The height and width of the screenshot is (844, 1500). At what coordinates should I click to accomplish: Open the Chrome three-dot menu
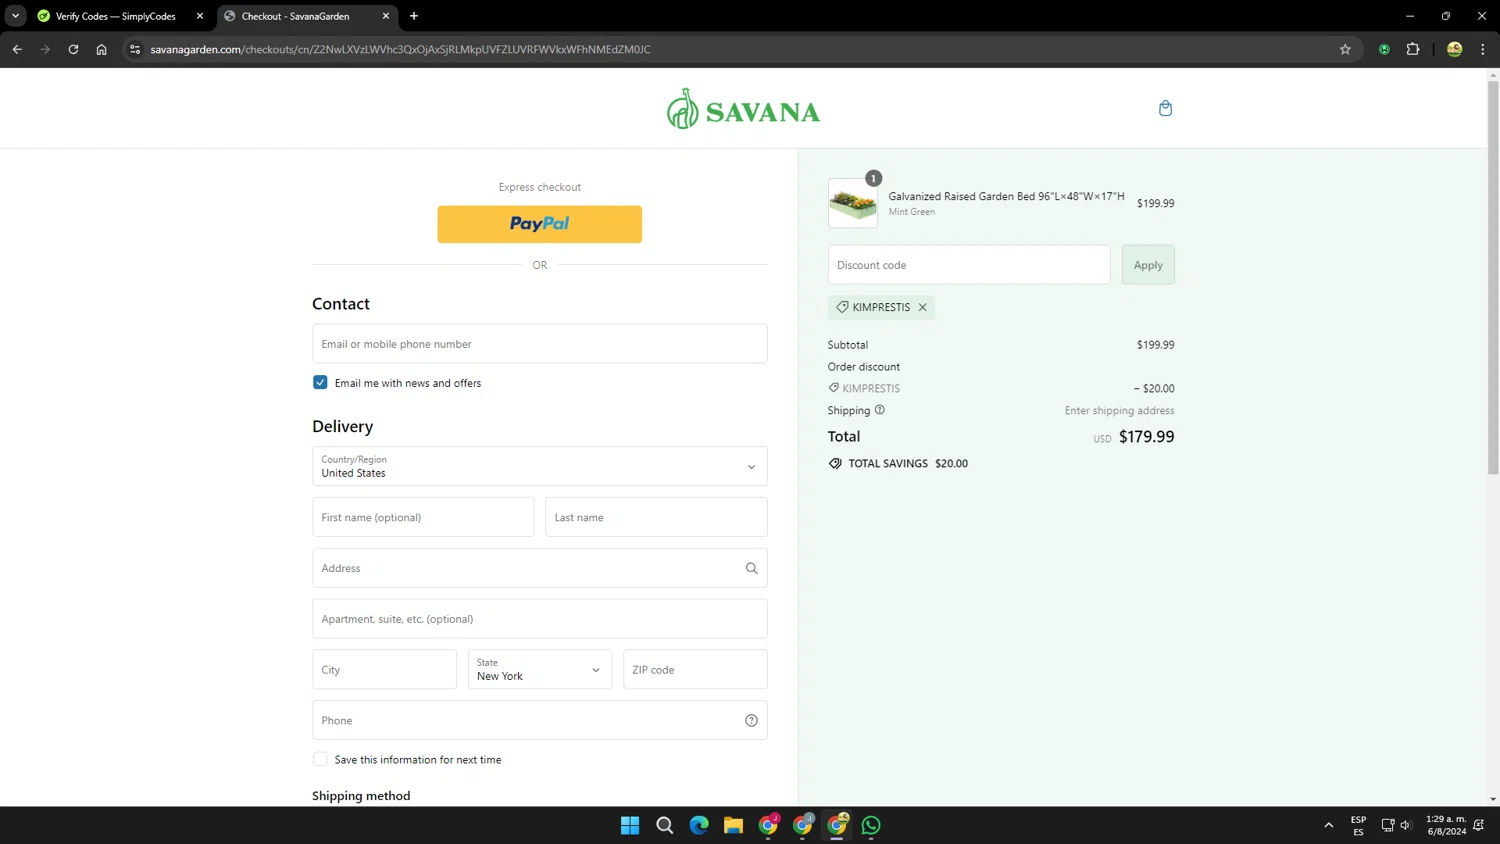click(x=1482, y=49)
